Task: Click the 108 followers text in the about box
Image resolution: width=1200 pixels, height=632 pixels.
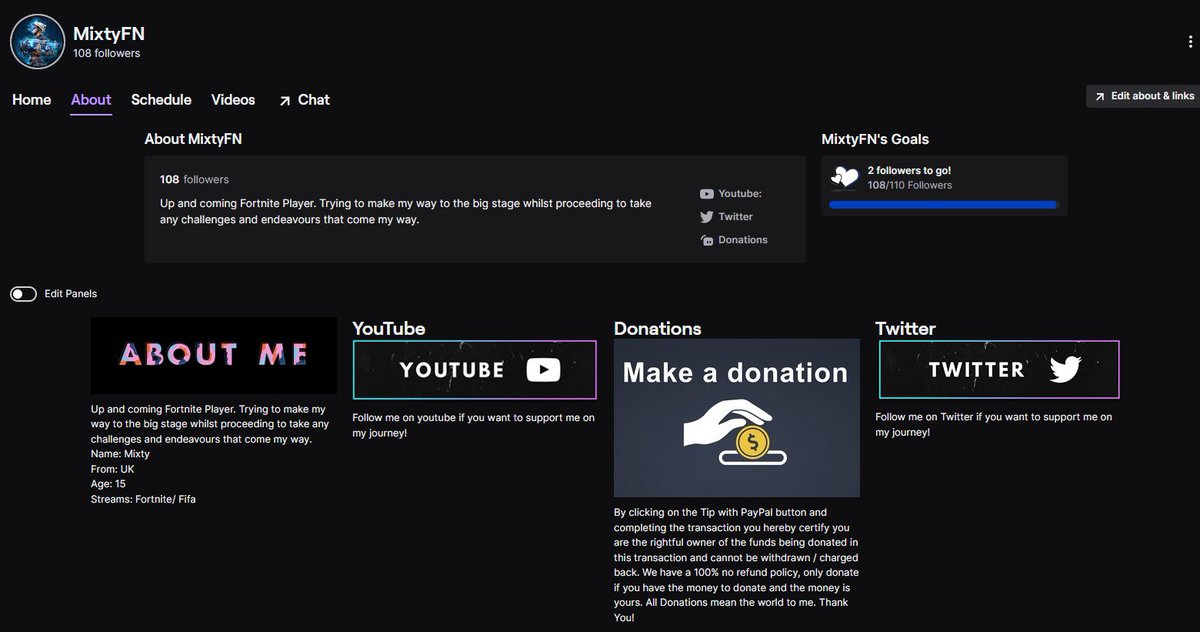Action: point(194,180)
